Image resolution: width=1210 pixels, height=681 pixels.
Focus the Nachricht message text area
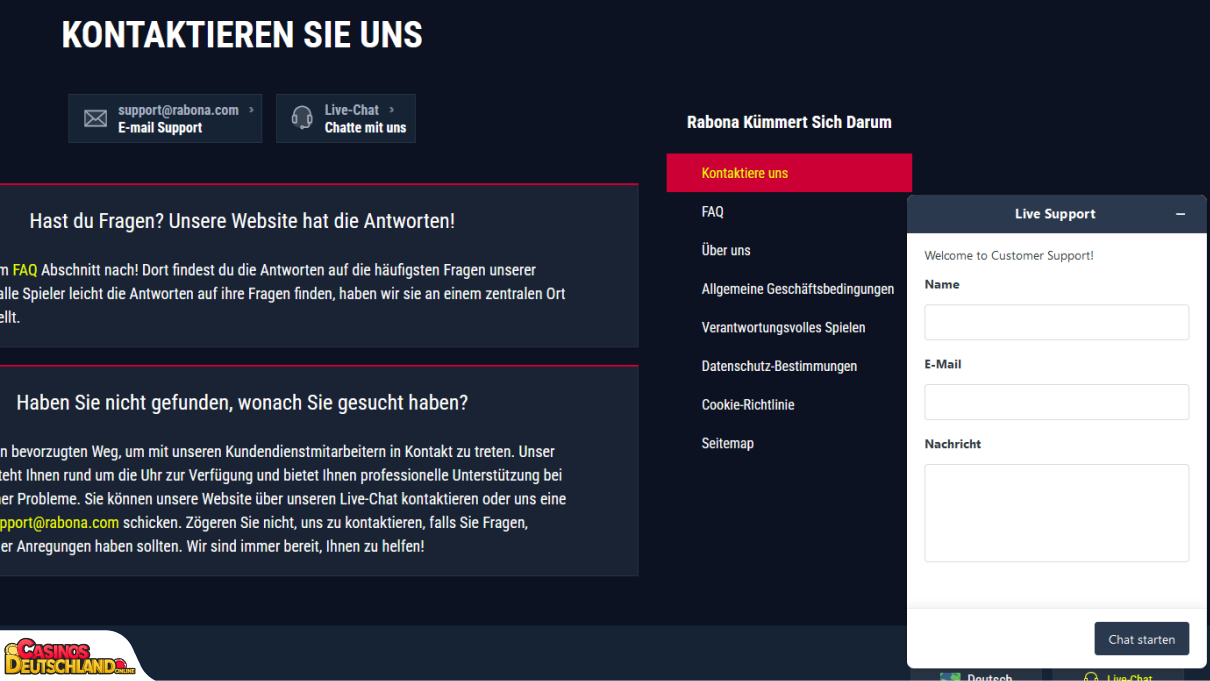[x=1056, y=513]
